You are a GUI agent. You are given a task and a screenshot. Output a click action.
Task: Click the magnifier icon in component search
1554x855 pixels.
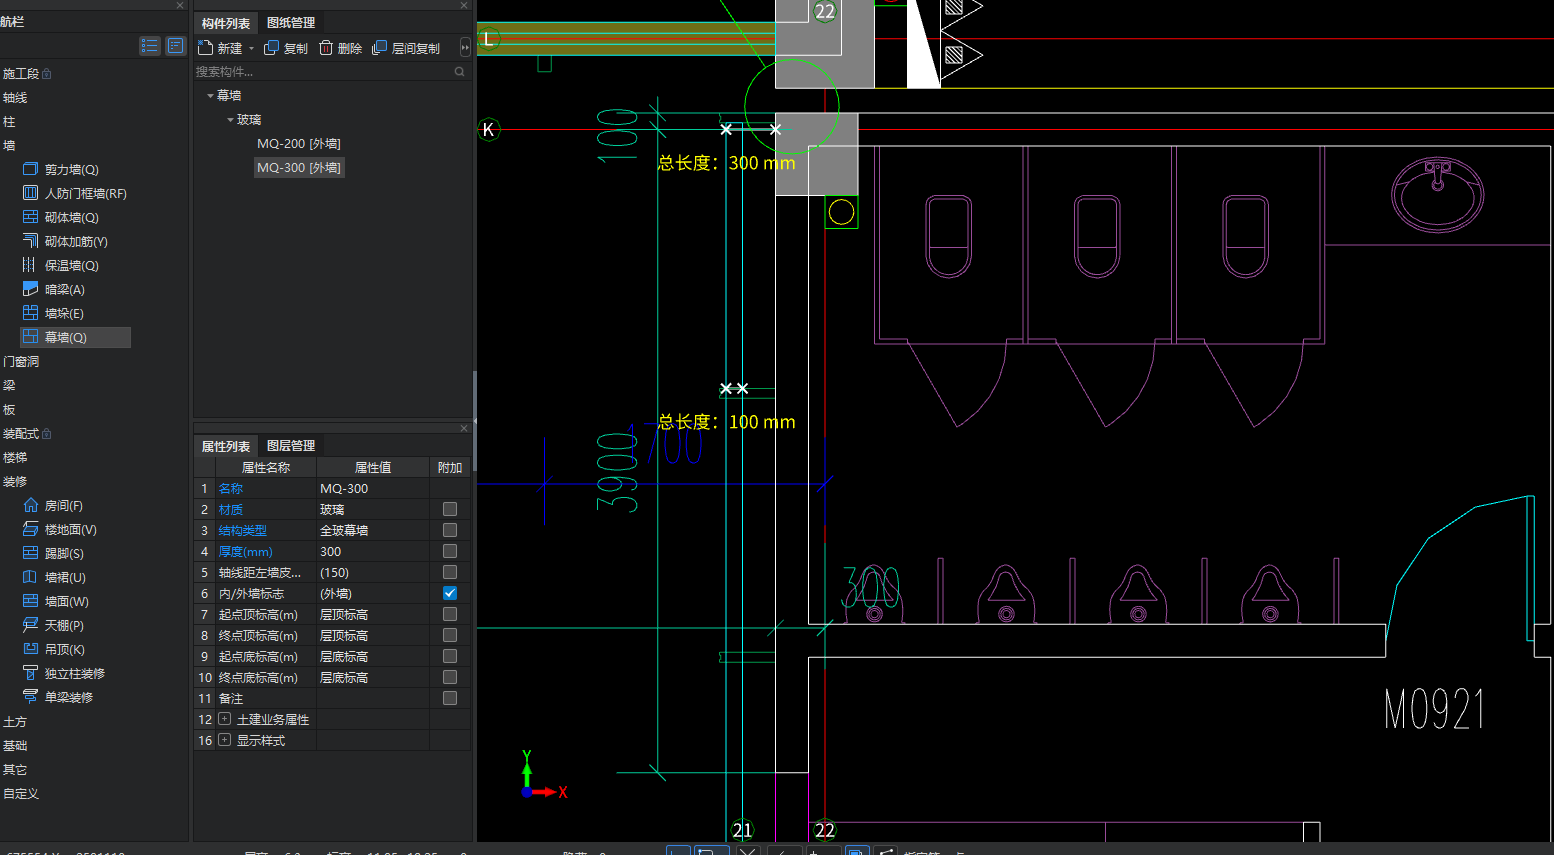[460, 72]
